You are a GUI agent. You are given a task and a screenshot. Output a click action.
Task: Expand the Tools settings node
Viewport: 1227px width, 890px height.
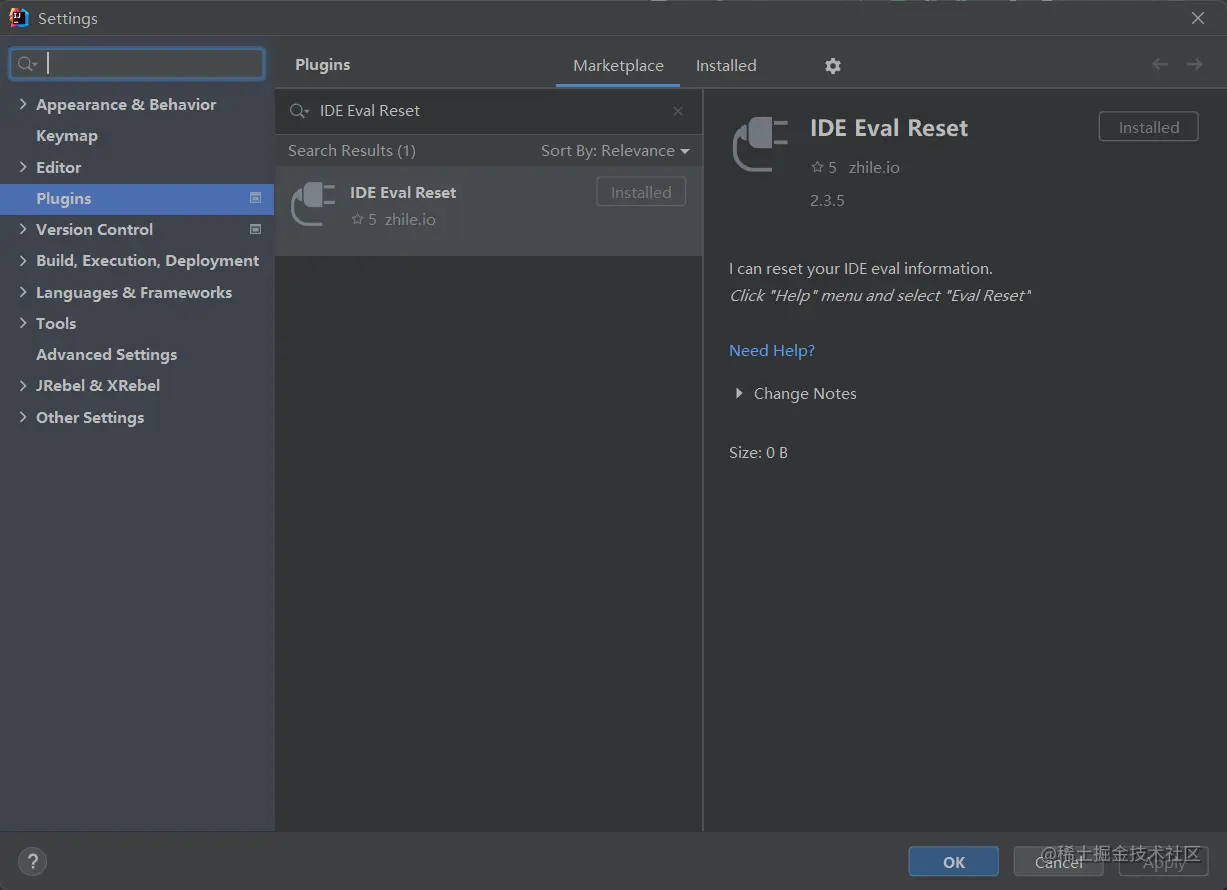coord(23,323)
